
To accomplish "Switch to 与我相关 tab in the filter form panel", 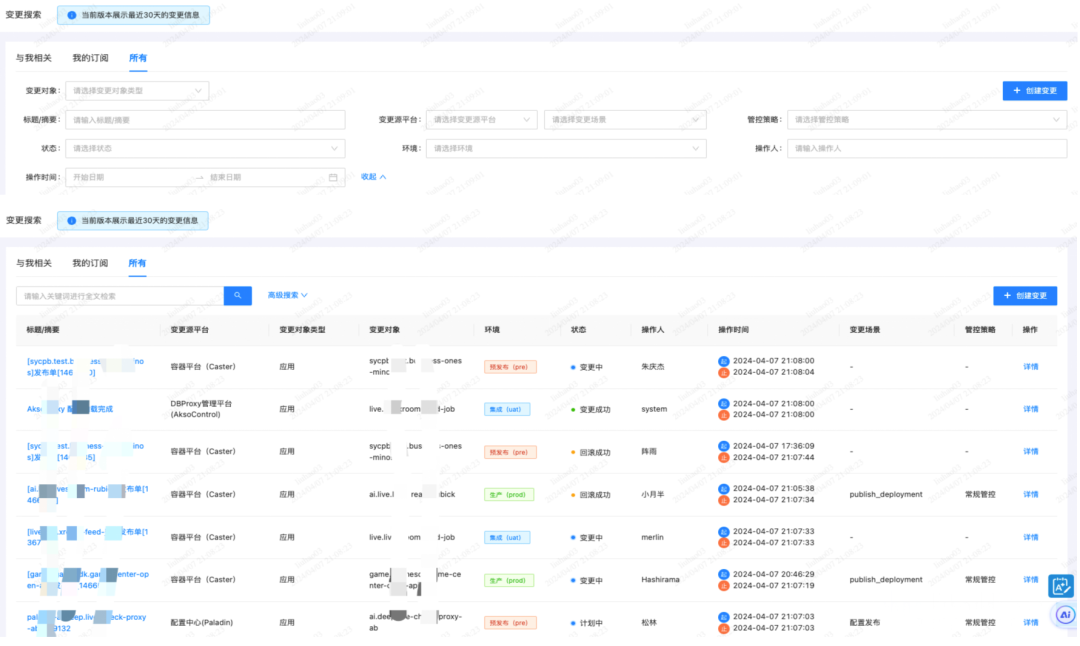I will coord(34,58).
